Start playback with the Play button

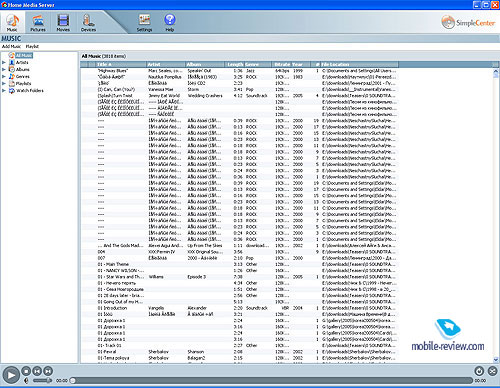pyautogui.click(x=11, y=375)
